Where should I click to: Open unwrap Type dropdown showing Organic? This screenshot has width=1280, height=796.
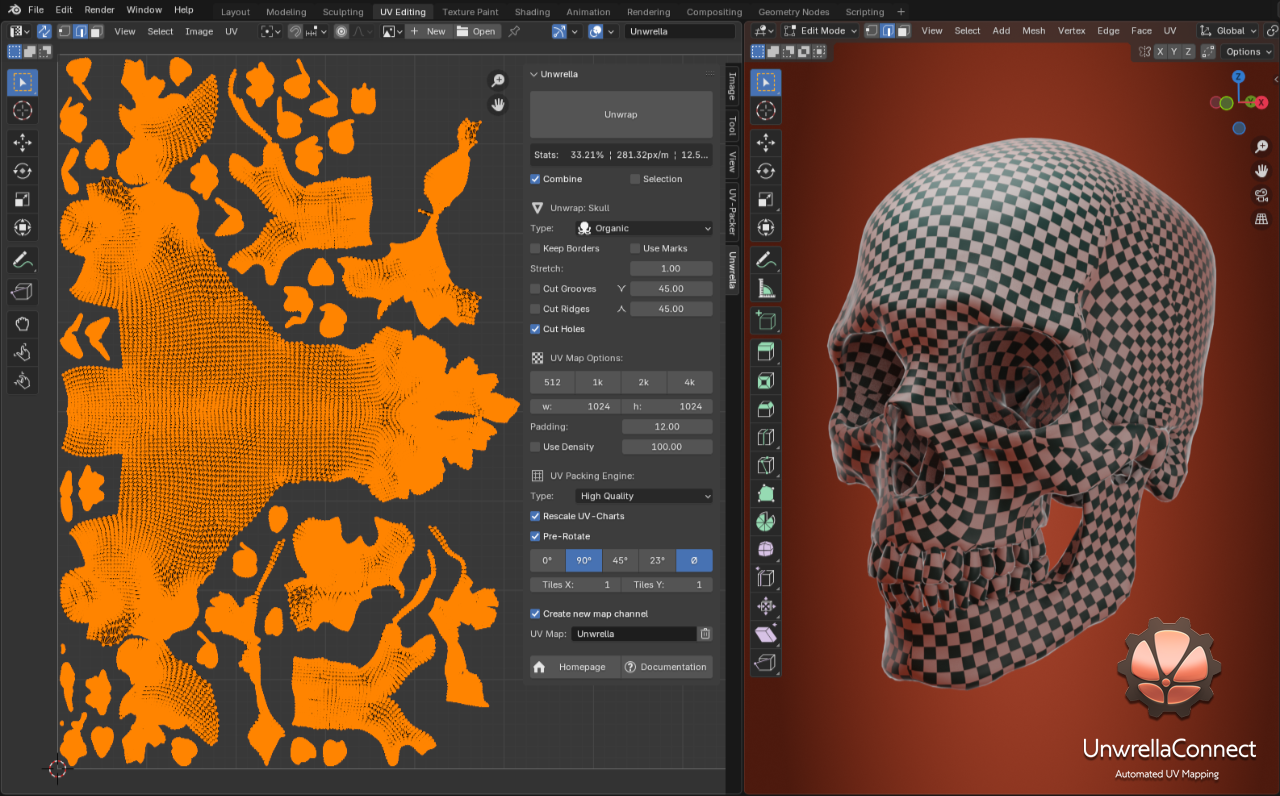pyautogui.click(x=644, y=228)
